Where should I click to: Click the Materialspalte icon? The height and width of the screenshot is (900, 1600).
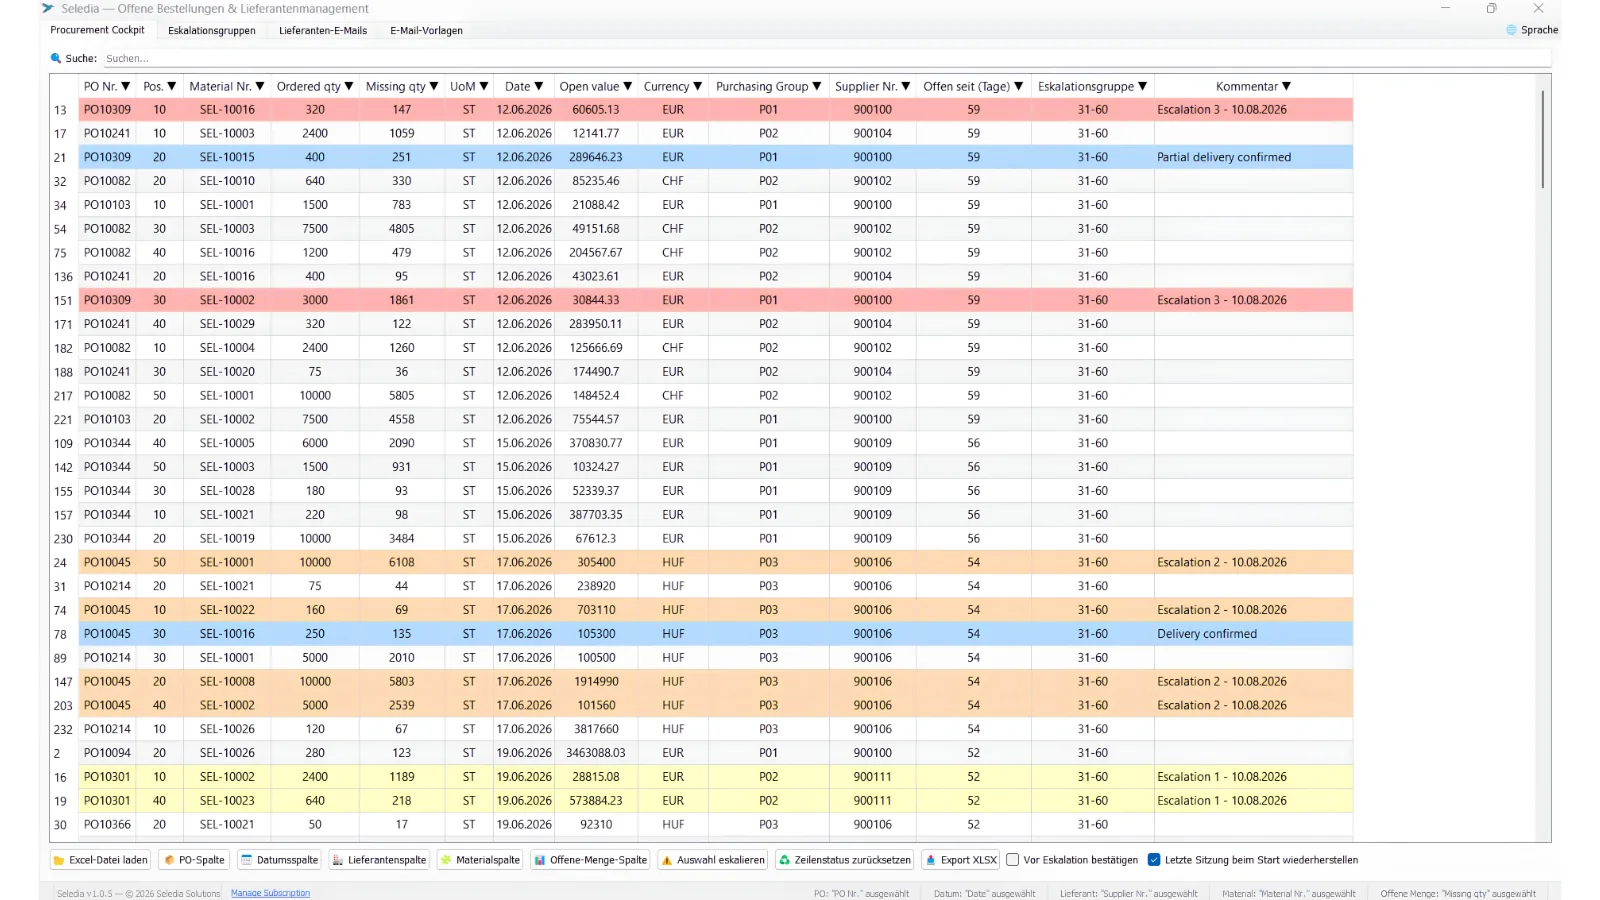click(446, 860)
